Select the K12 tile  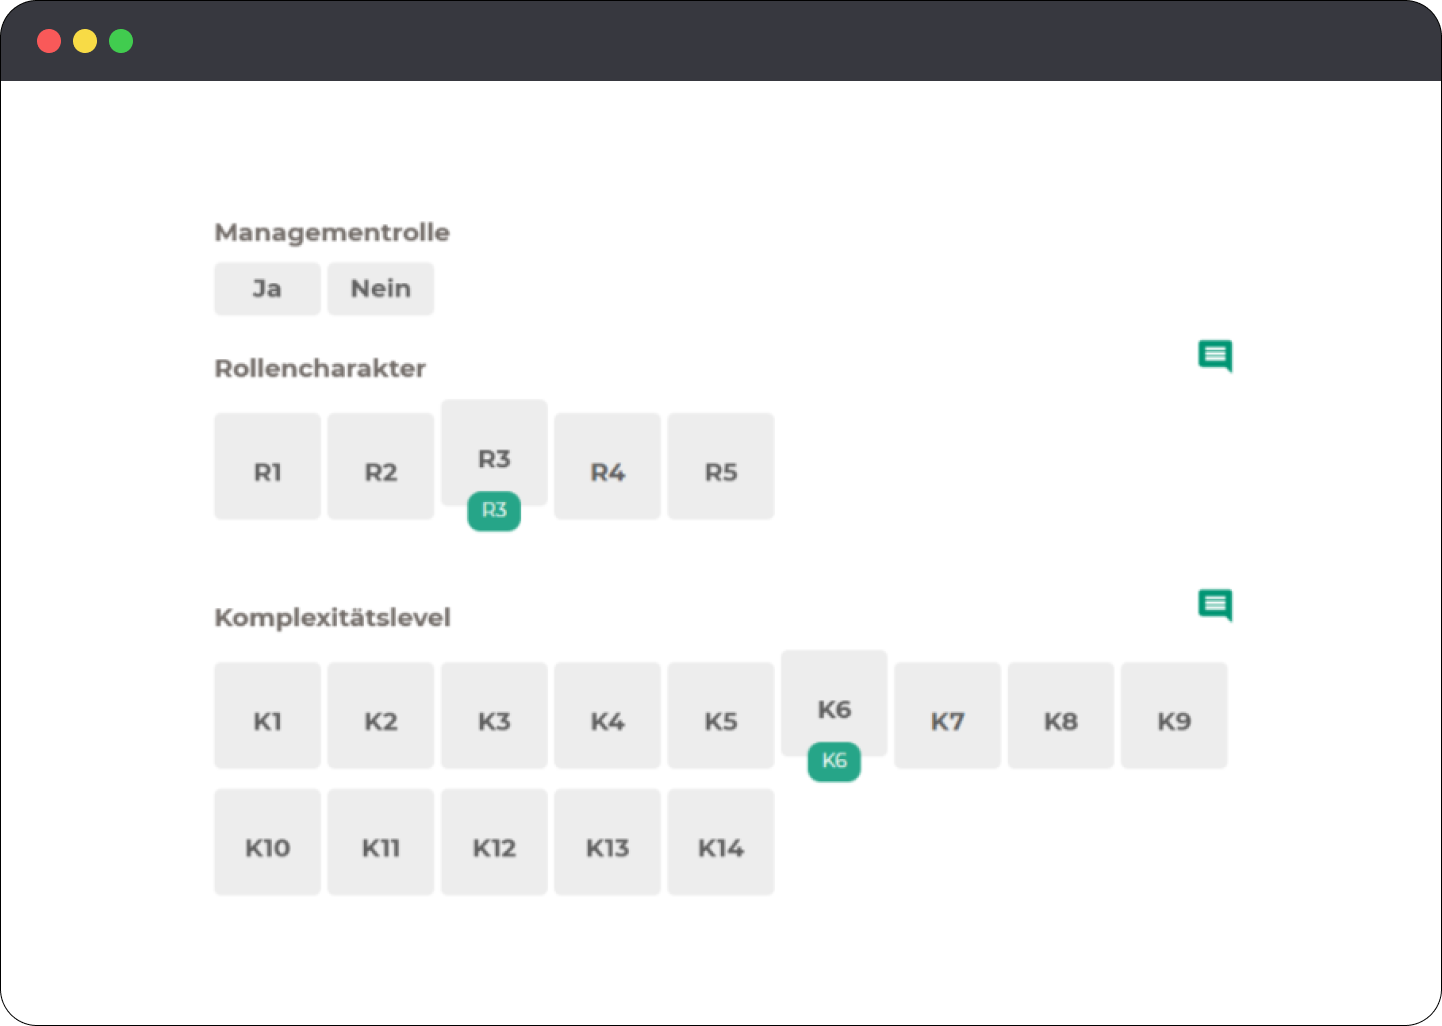coord(494,843)
